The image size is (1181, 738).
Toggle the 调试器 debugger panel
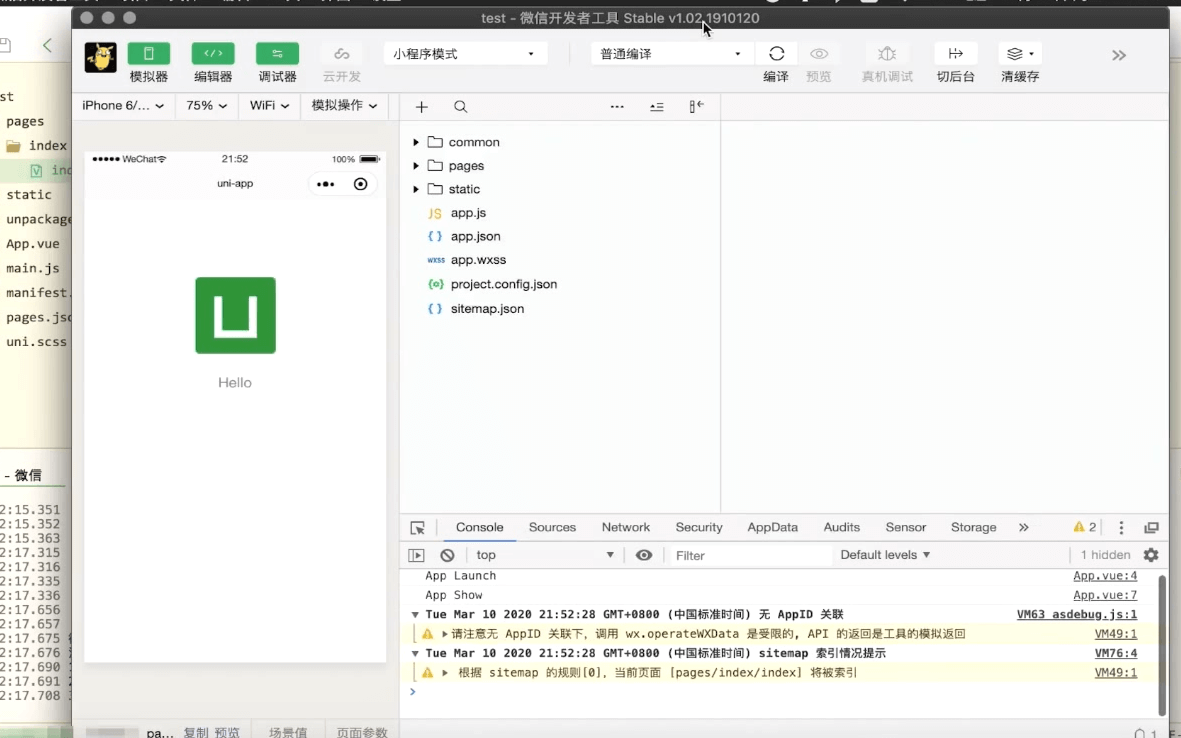tap(277, 53)
